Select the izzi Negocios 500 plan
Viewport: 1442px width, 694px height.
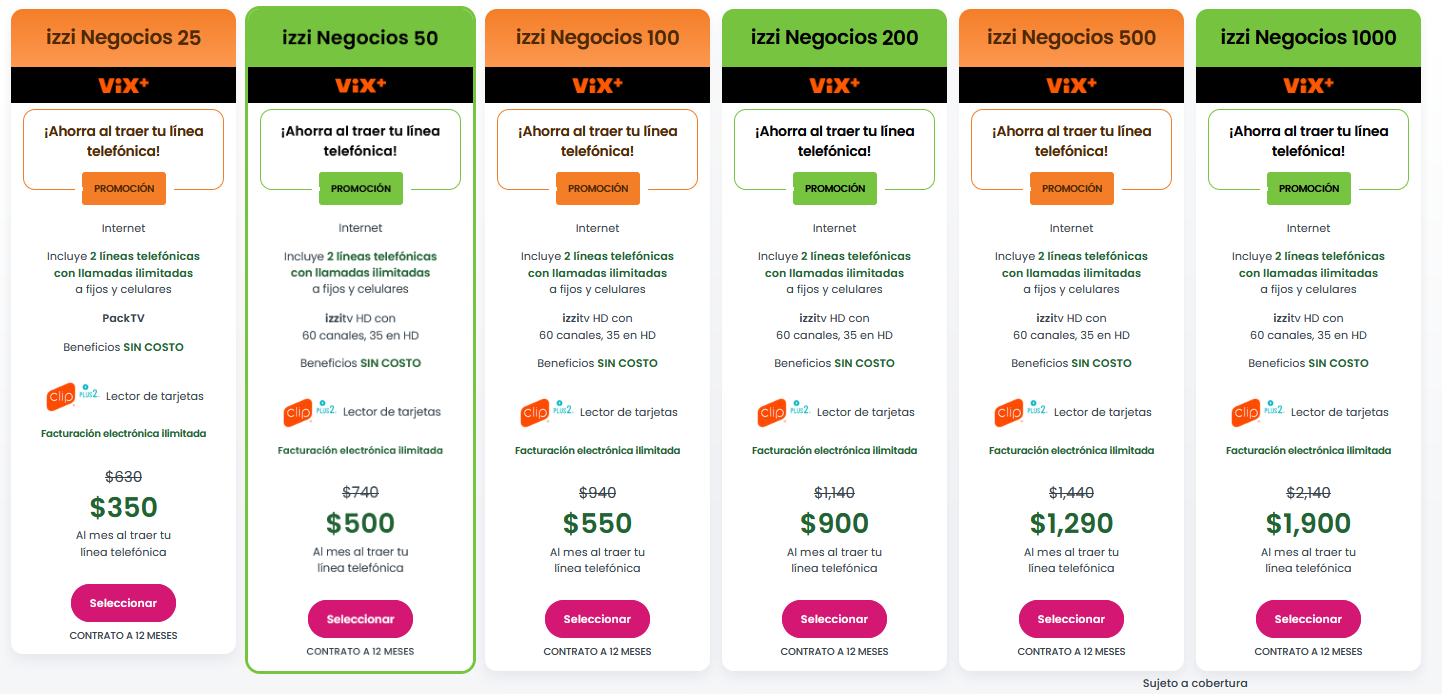pyautogui.click(x=1071, y=619)
